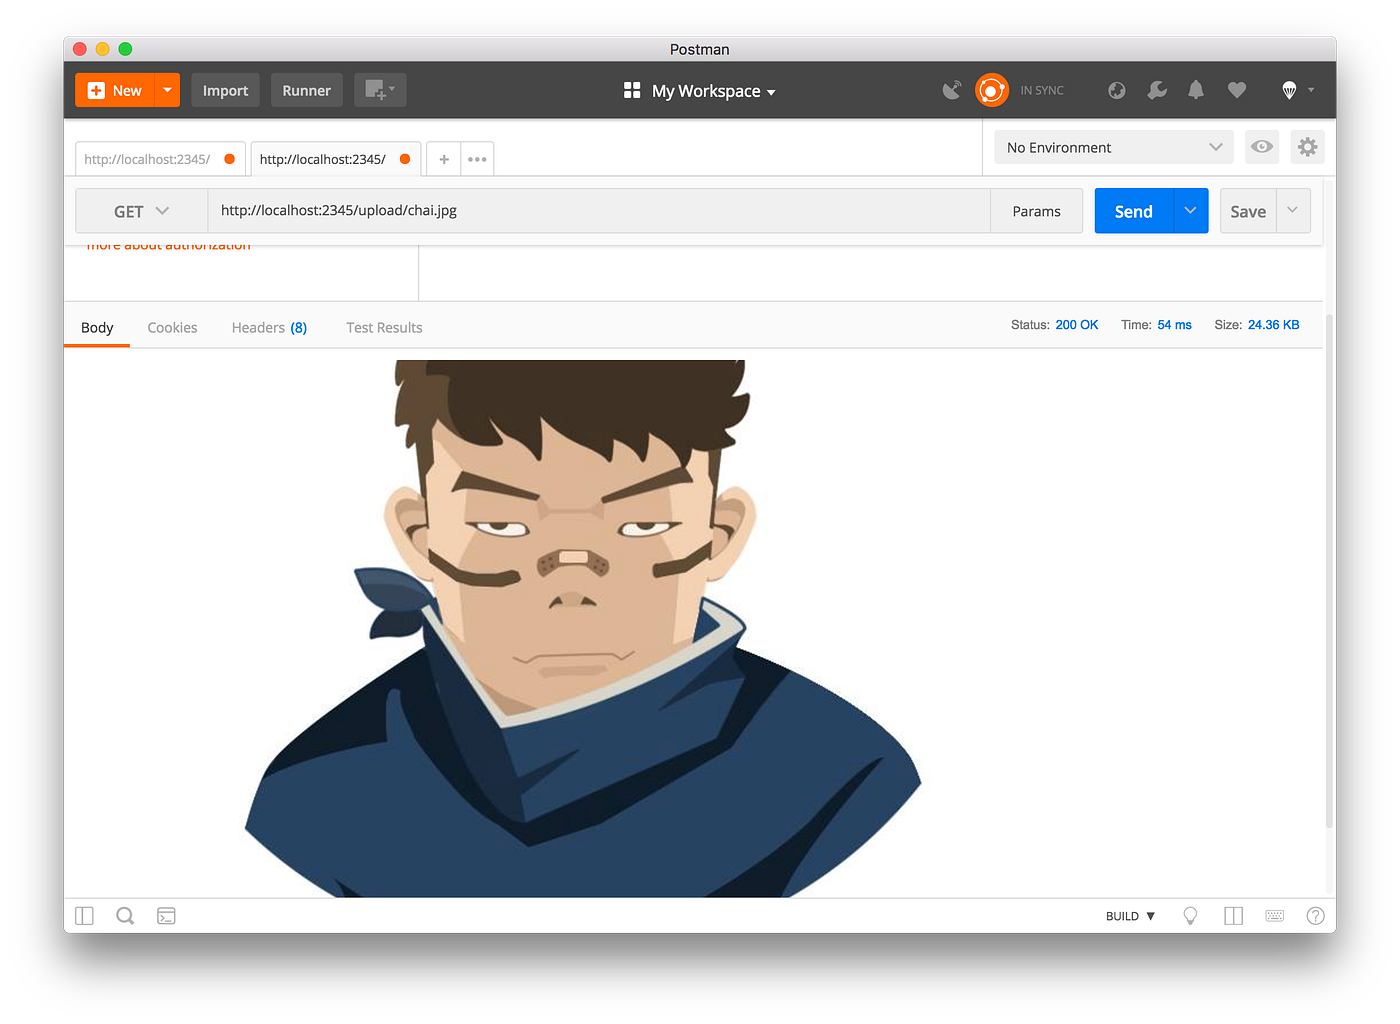Click the search (Find) icon in status bar
Viewport: 1400px width, 1024px height.
(124, 915)
